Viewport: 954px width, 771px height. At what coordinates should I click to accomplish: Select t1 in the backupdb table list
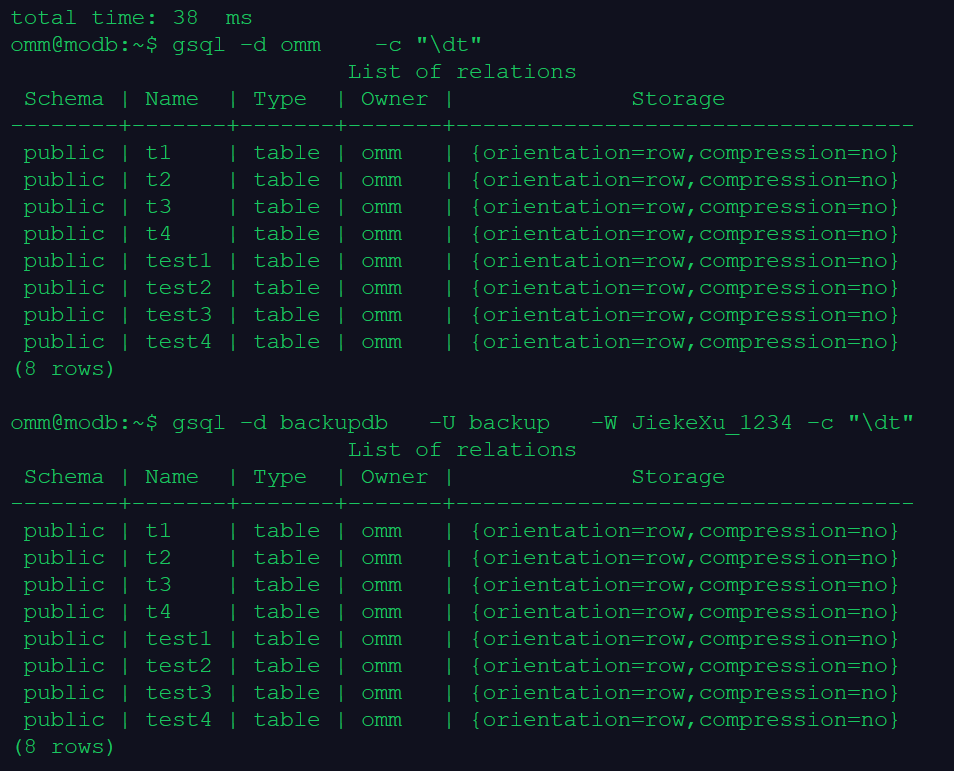tap(158, 531)
